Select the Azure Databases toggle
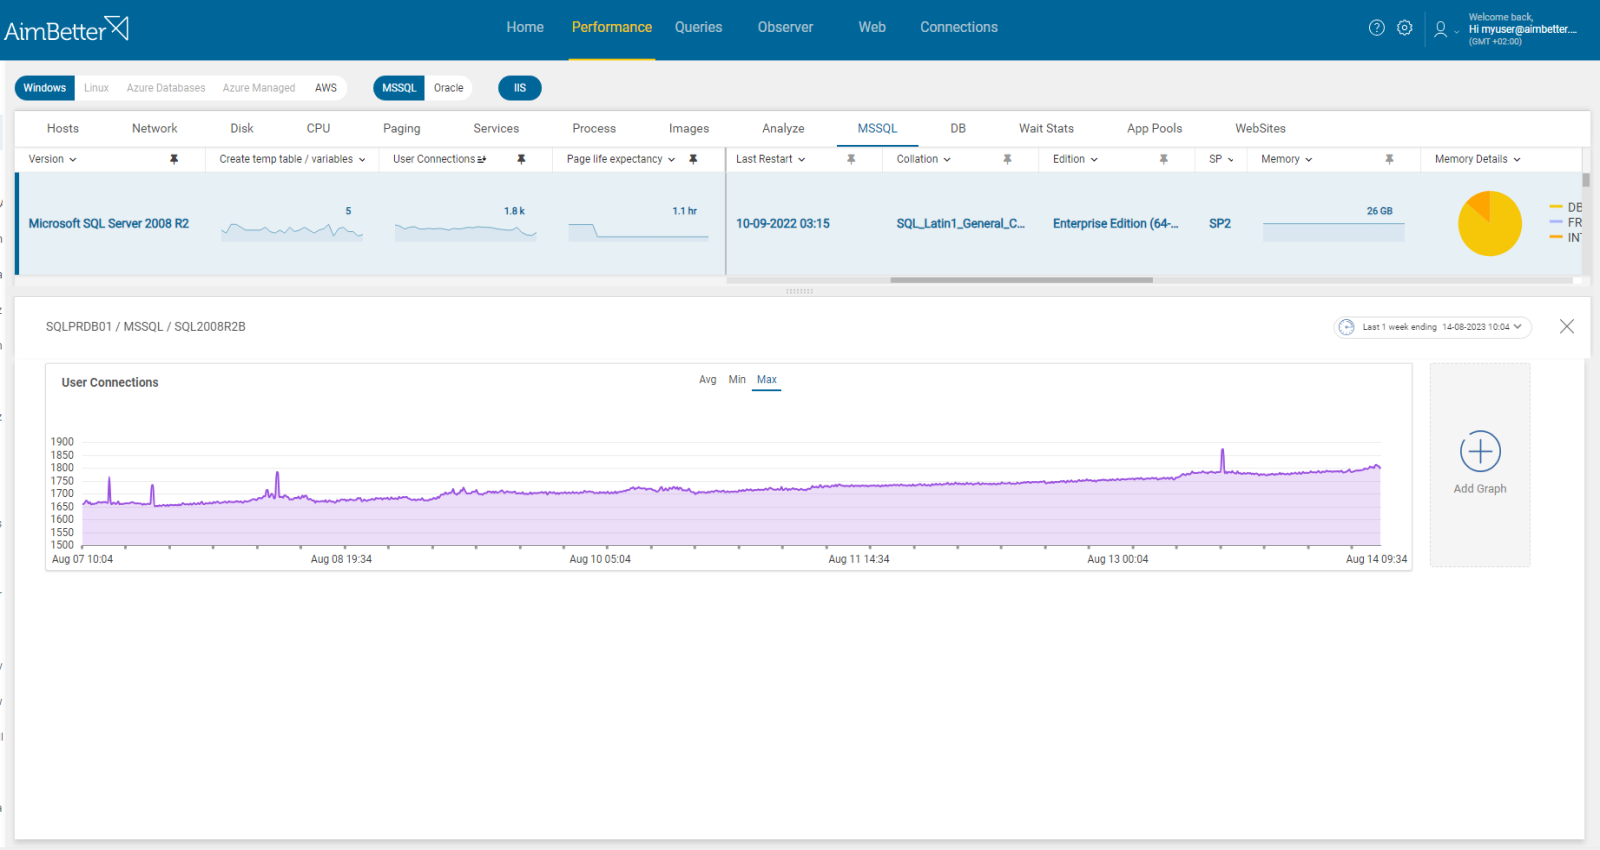Screen dimensions: 1600x850 click(166, 88)
